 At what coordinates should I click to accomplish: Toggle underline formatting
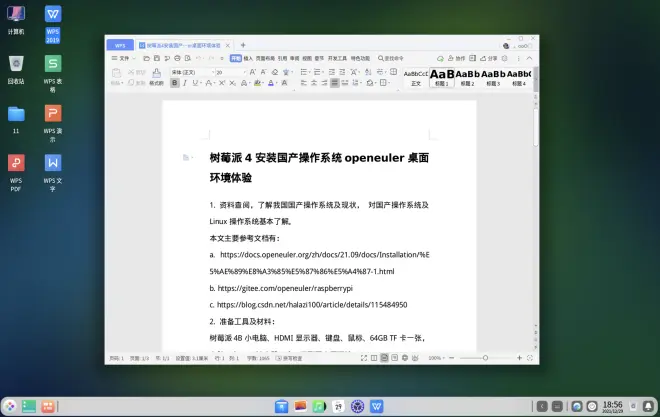tap(195, 83)
